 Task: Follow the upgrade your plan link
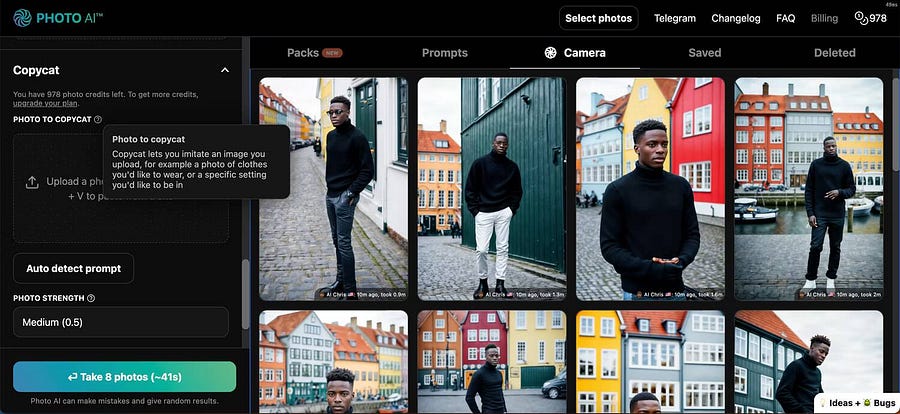(46, 103)
